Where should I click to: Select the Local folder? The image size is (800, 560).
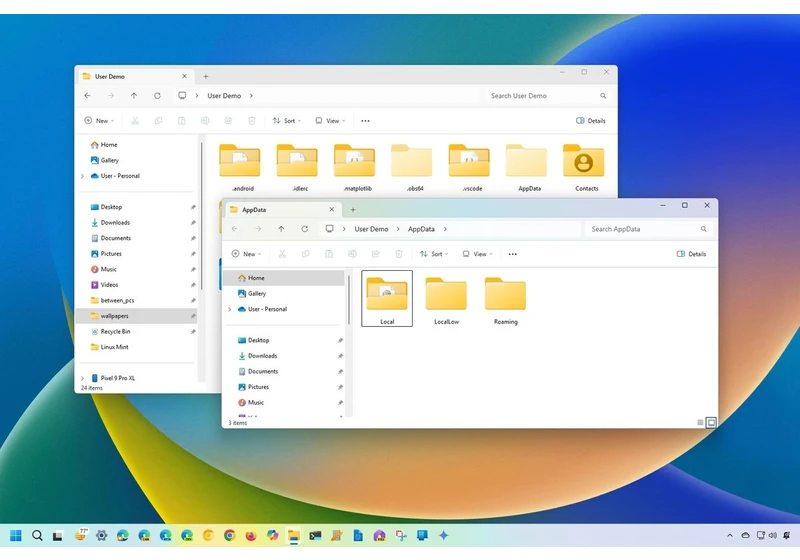click(387, 299)
